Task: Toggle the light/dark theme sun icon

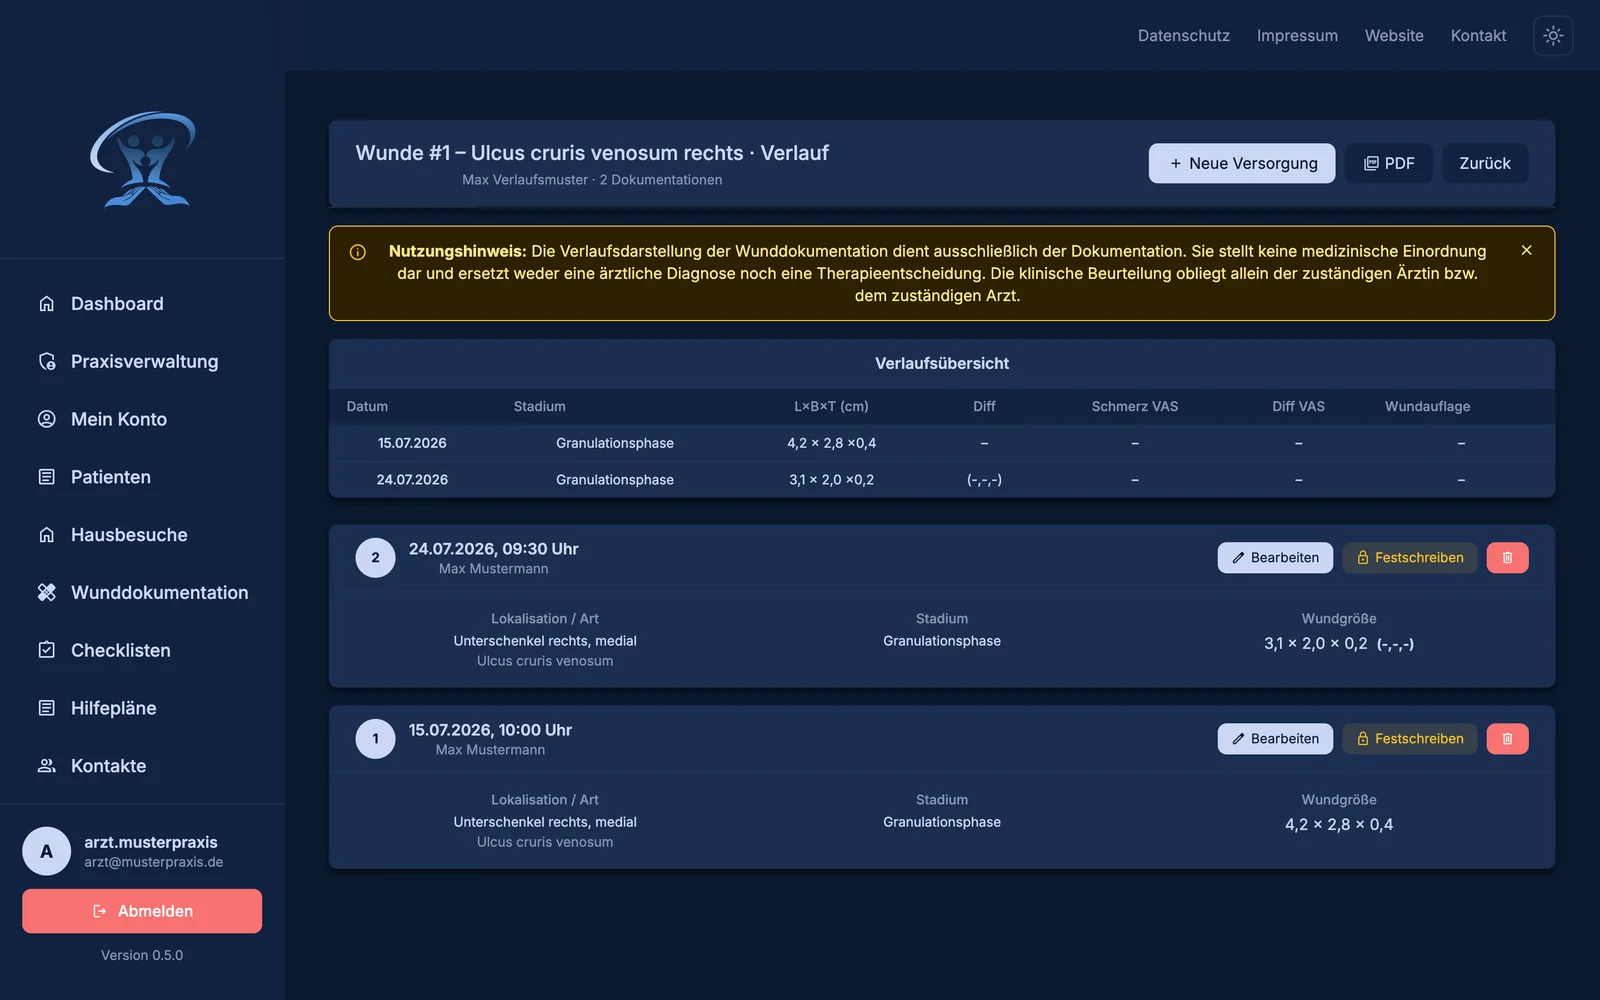Action: point(1553,35)
